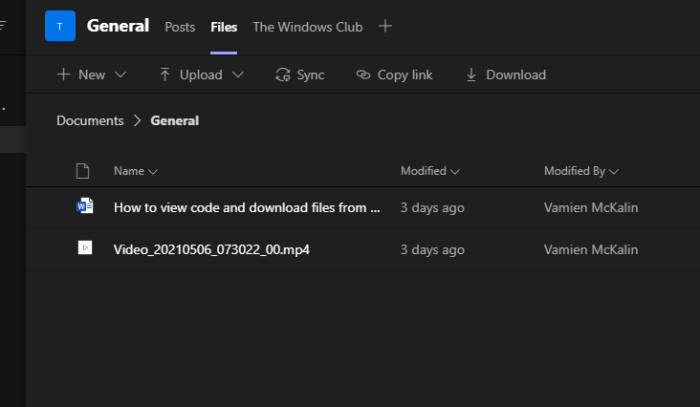Click the MP4 video file icon
700x407 pixels.
click(x=85, y=247)
